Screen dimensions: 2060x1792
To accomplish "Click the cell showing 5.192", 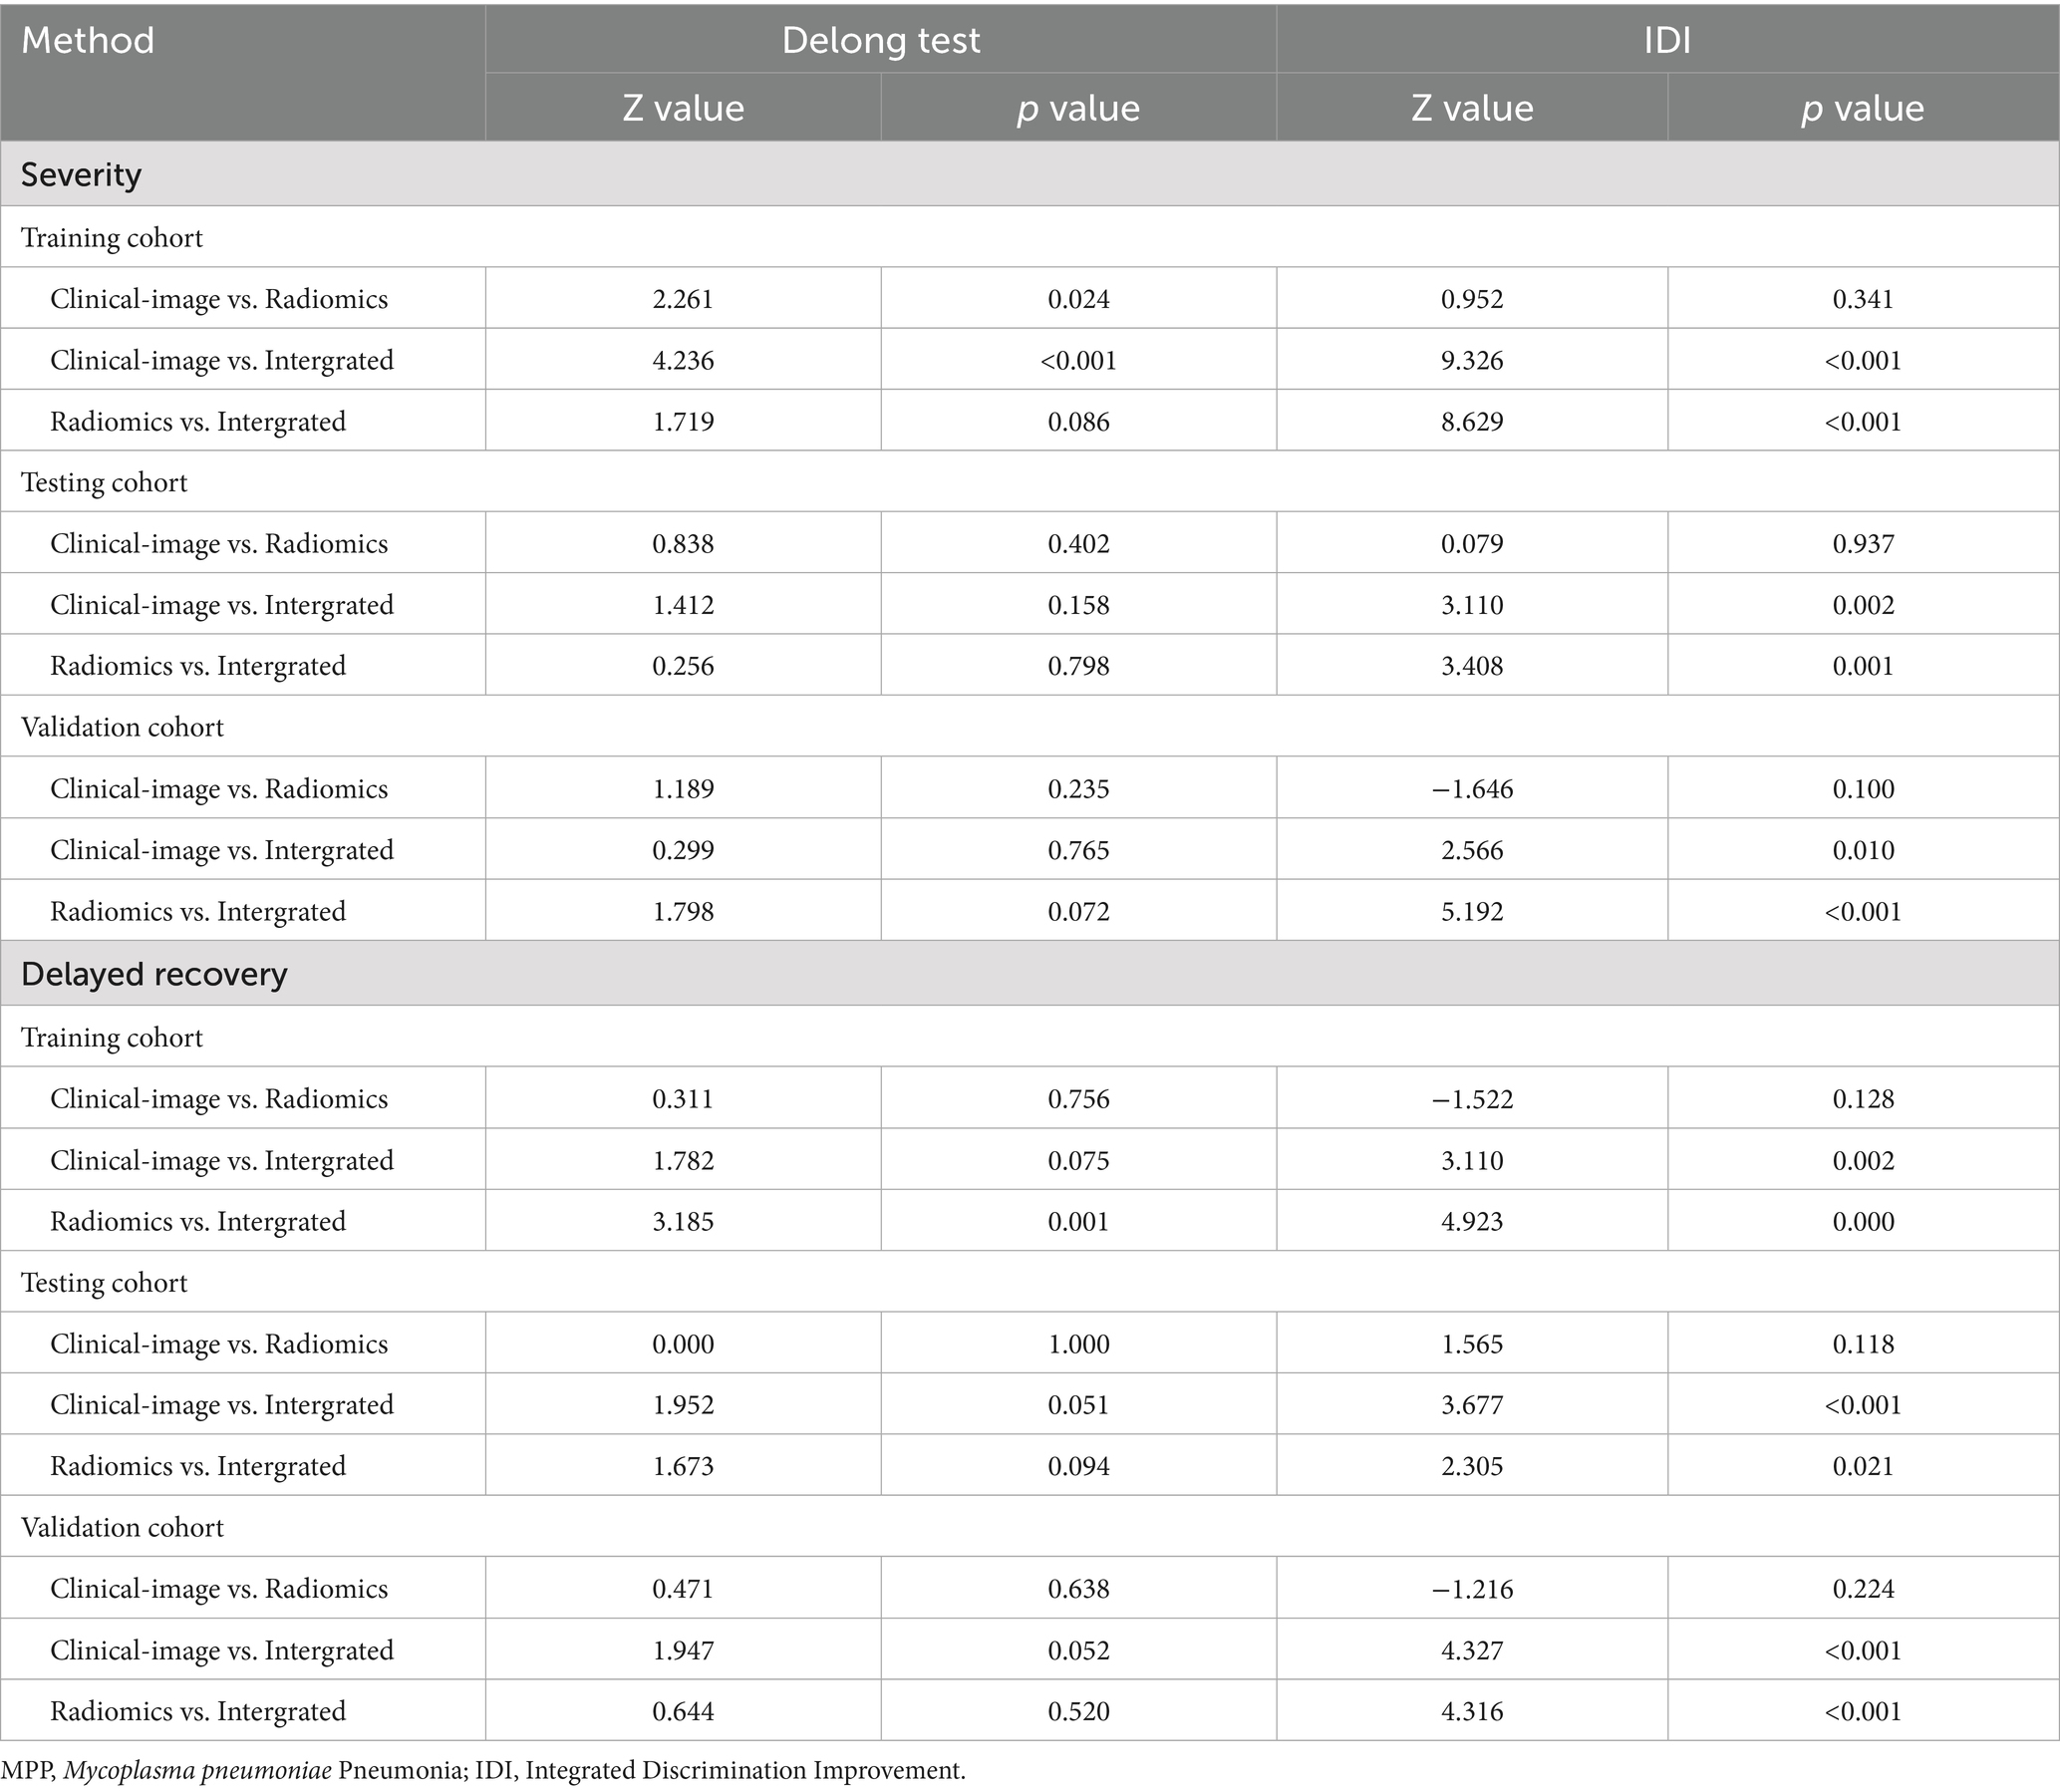I will click(x=1472, y=911).
